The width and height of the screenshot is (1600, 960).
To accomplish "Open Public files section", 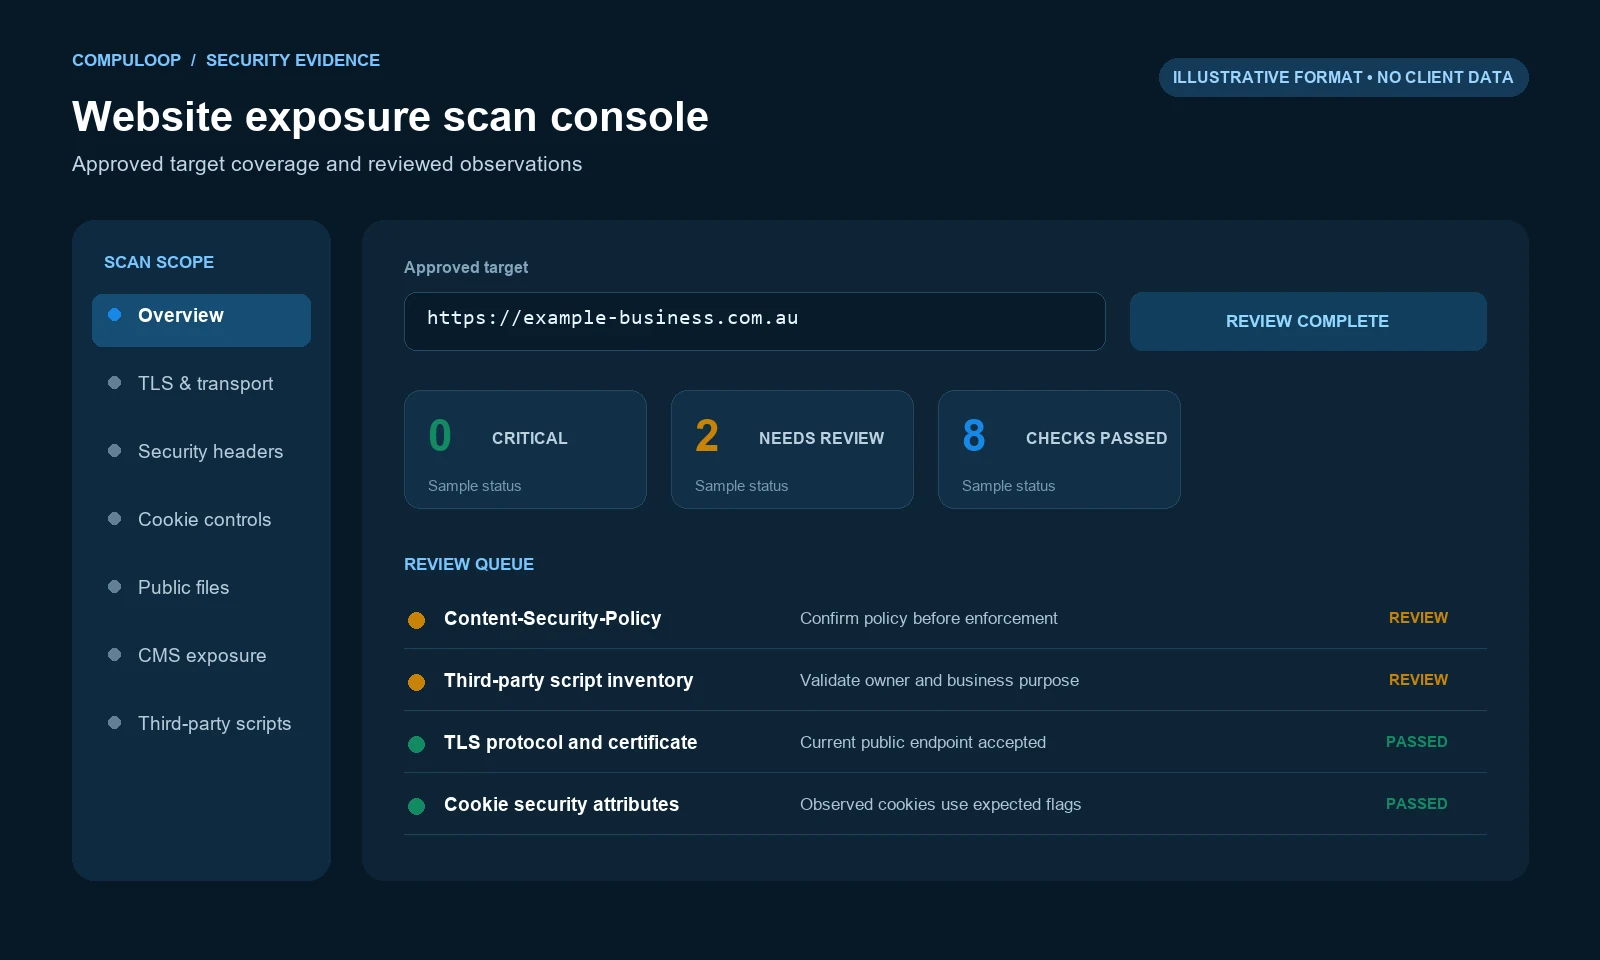I will pos(201,588).
